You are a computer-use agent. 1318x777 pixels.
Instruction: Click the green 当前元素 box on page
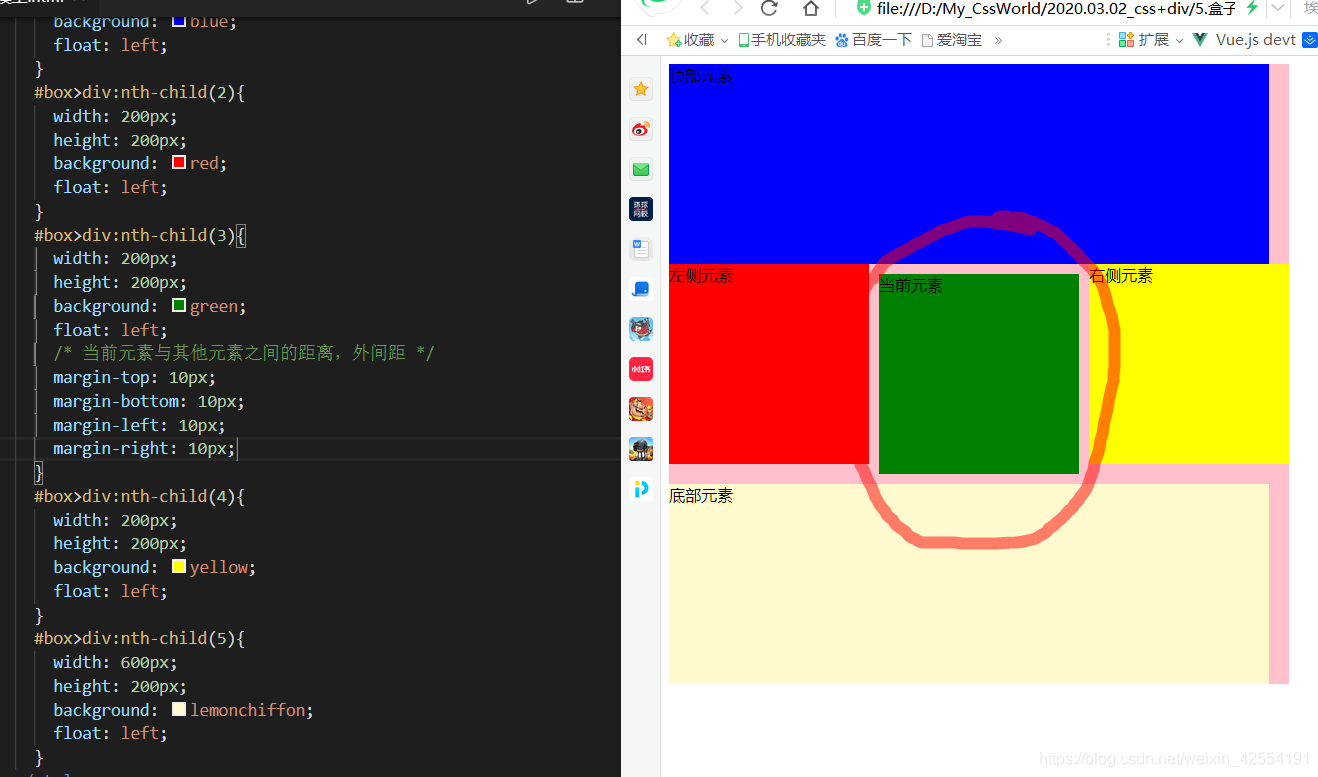click(x=978, y=374)
